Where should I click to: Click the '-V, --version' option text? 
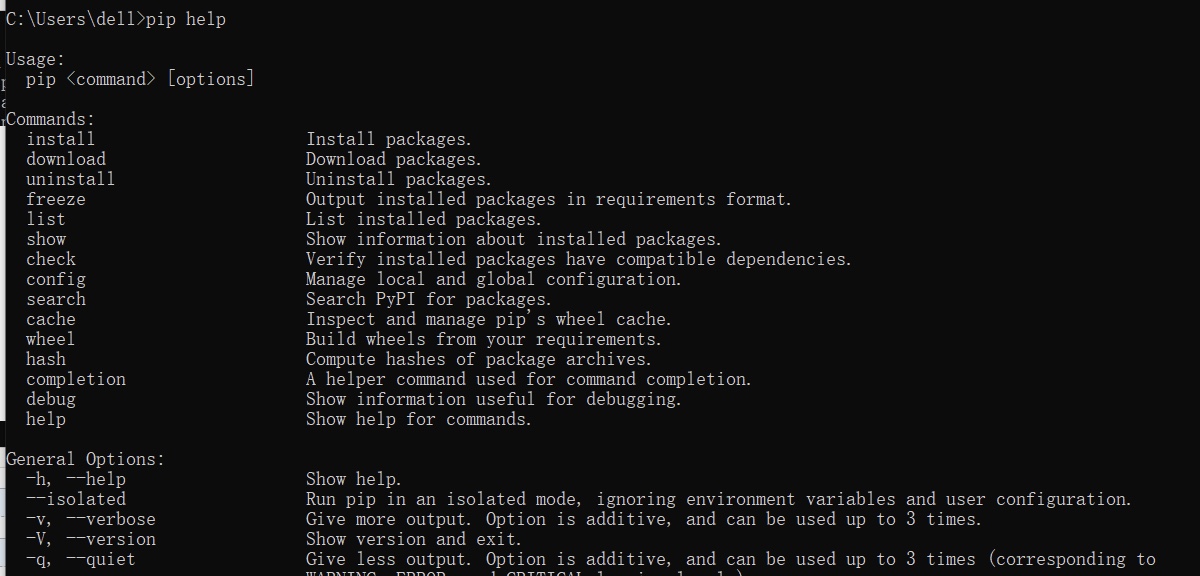point(91,539)
